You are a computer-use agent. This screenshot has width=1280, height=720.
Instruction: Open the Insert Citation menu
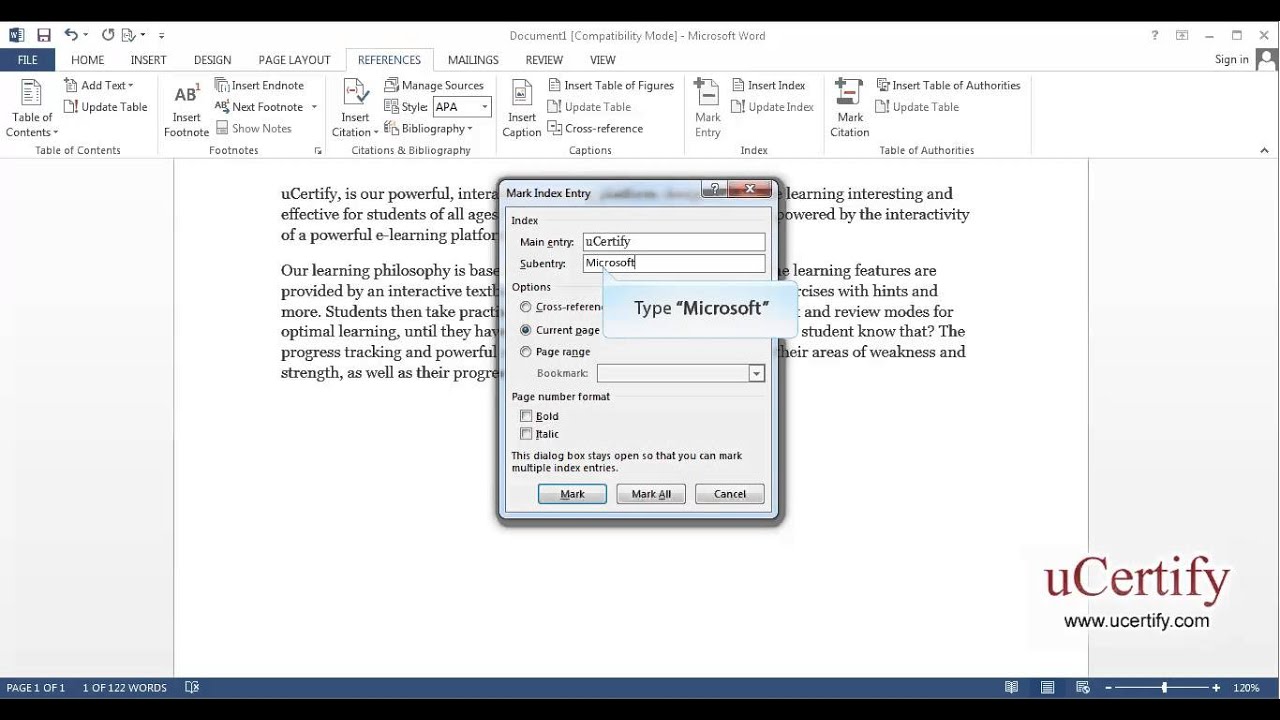355,109
